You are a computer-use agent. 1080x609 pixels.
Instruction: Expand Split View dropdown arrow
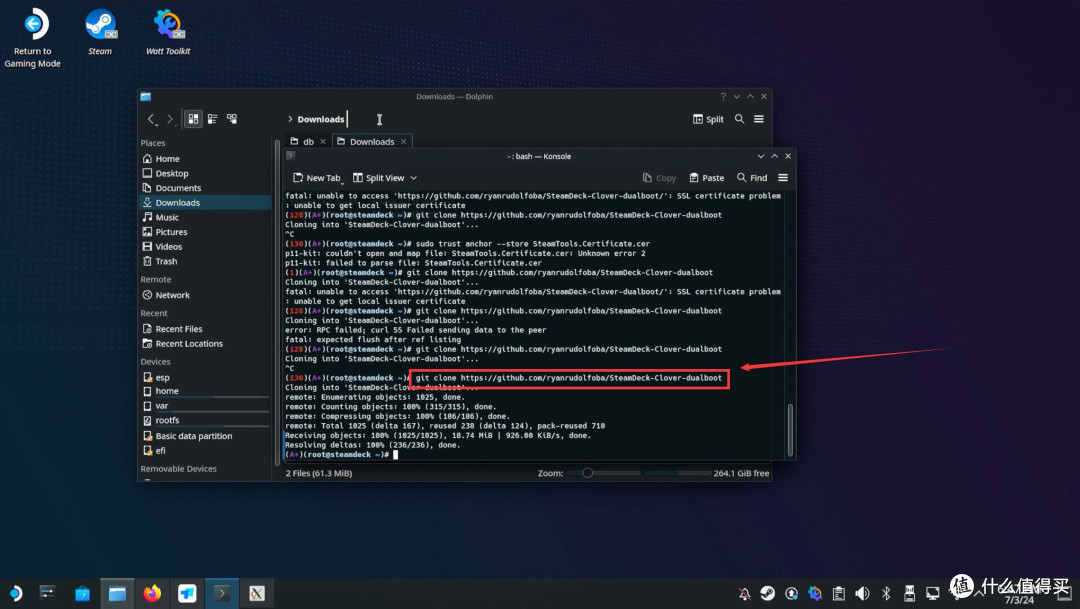coord(413,178)
